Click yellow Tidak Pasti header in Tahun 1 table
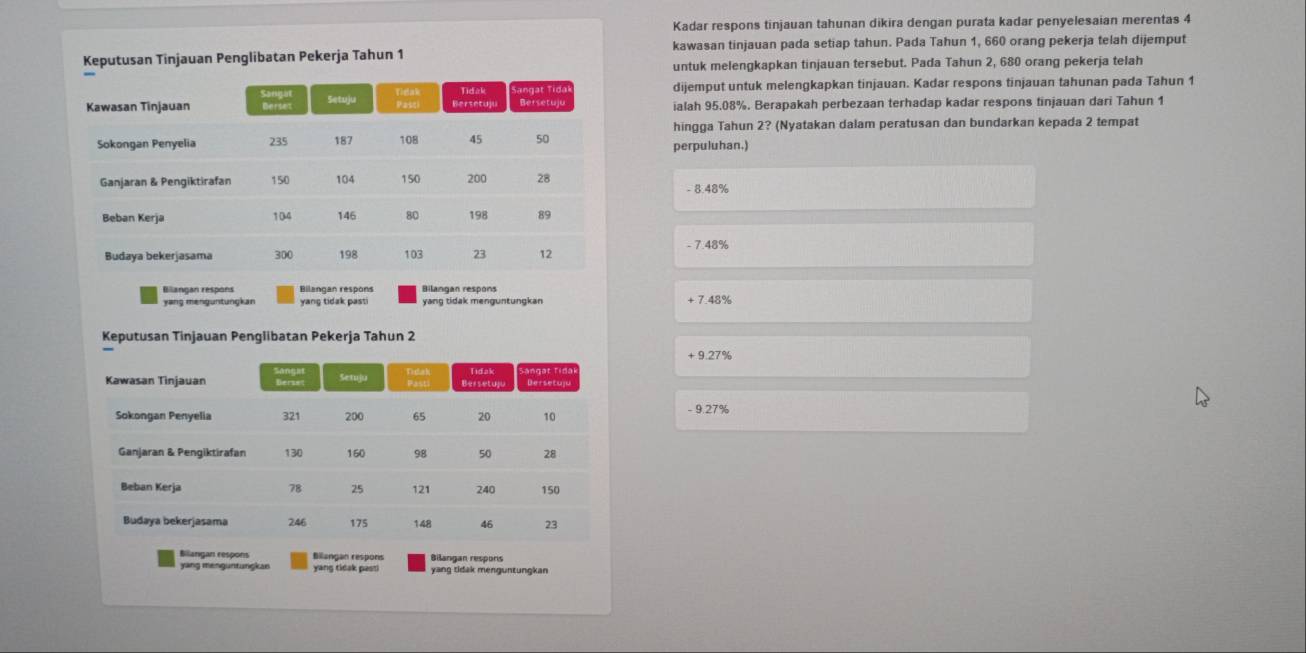Image resolution: width=1306 pixels, height=653 pixels. [x=407, y=98]
